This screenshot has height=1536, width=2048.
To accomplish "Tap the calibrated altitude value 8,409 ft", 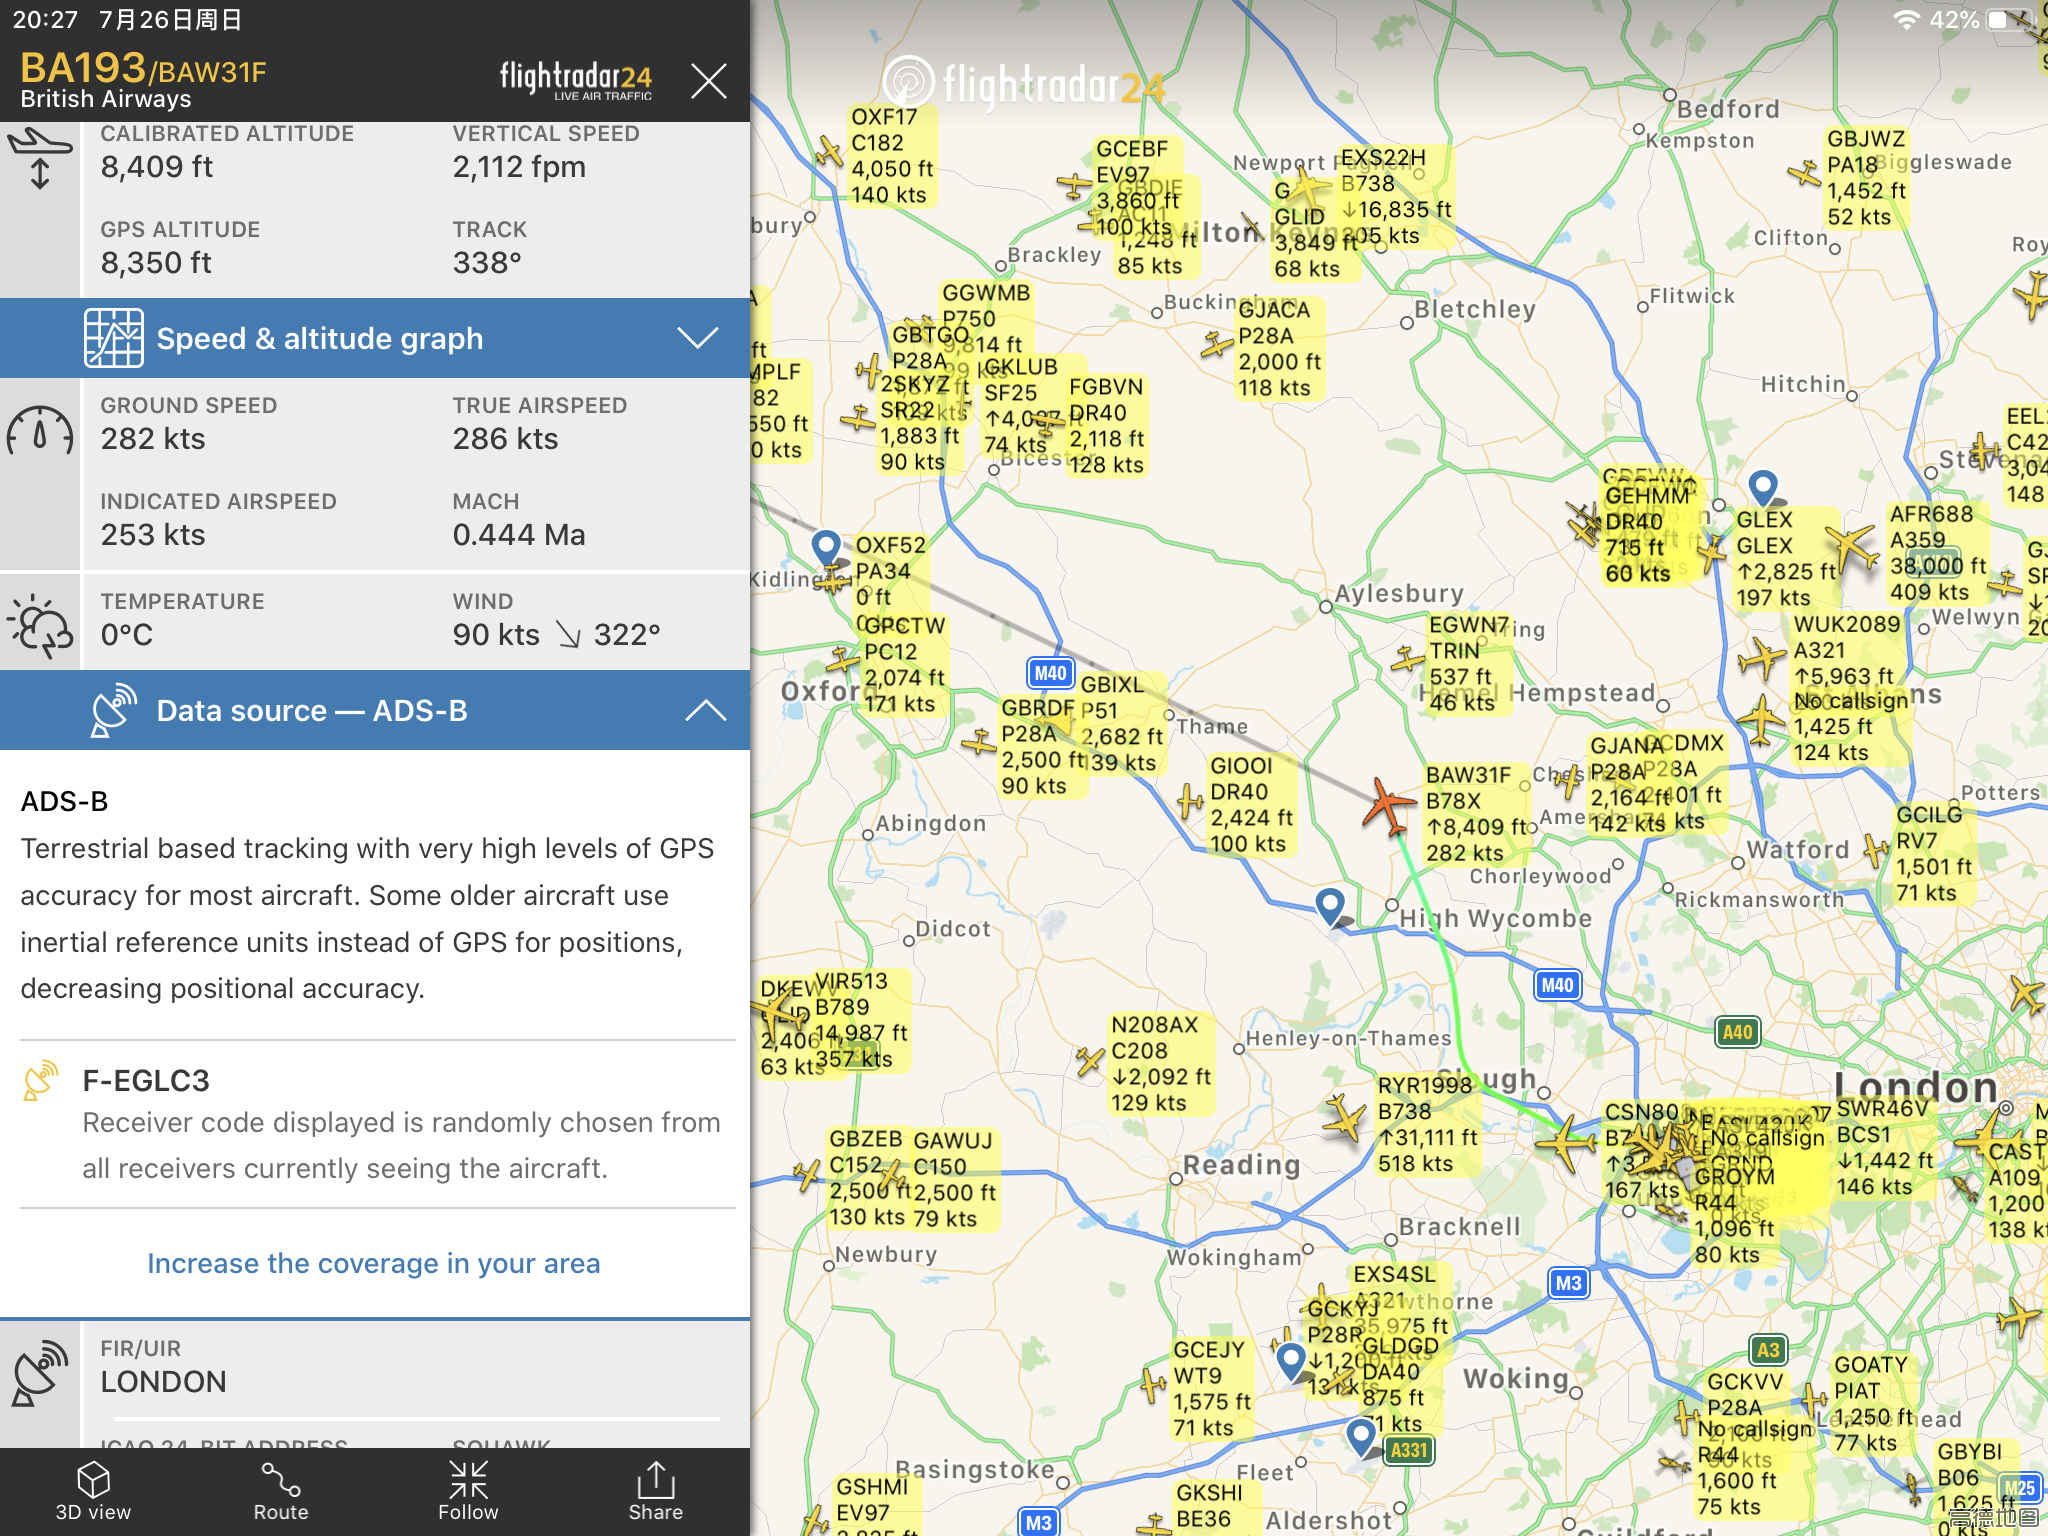I will (157, 167).
